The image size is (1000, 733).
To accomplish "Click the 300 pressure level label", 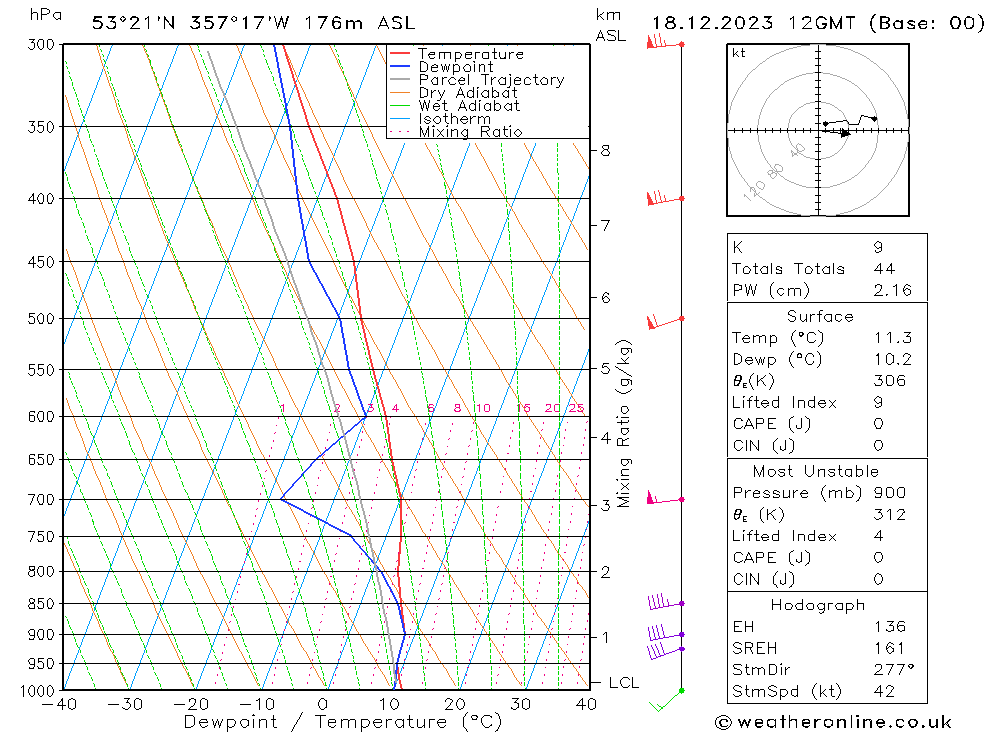I will click(41, 45).
